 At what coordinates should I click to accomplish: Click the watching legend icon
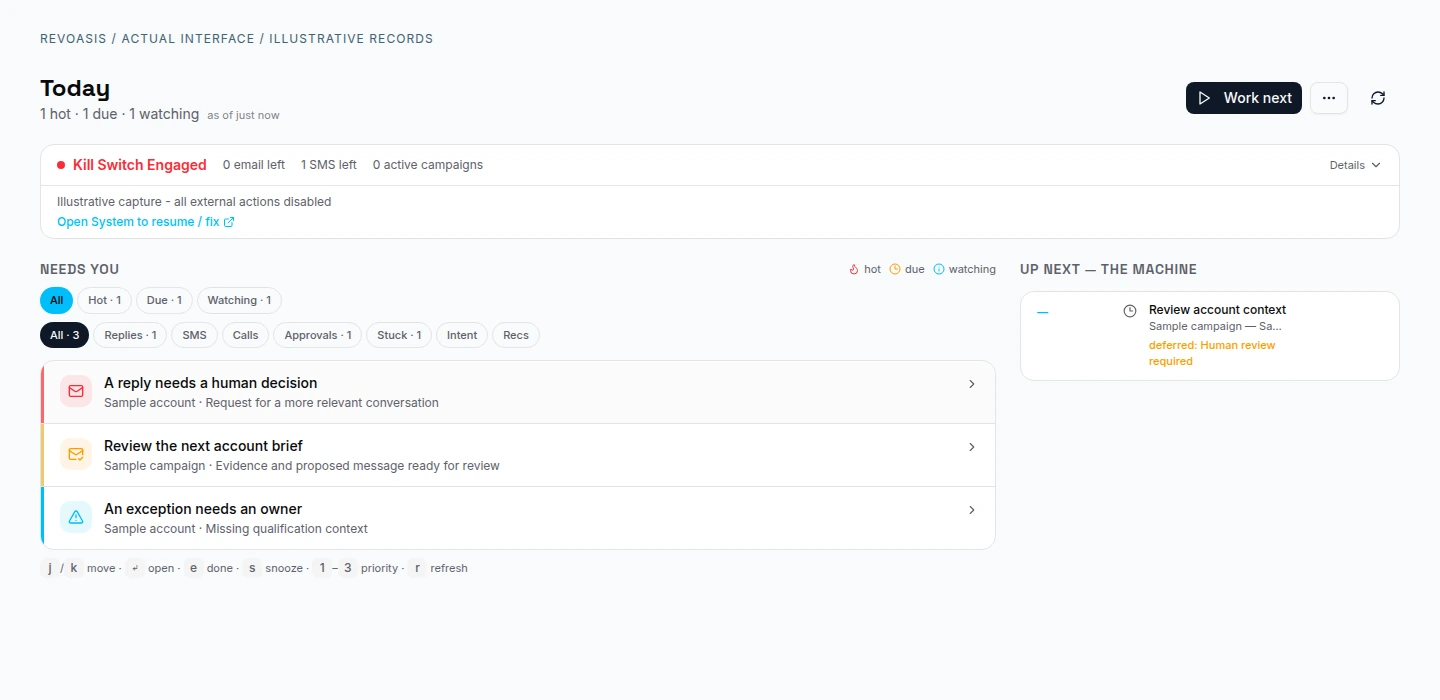pyautogui.click(x=939, y=269)
